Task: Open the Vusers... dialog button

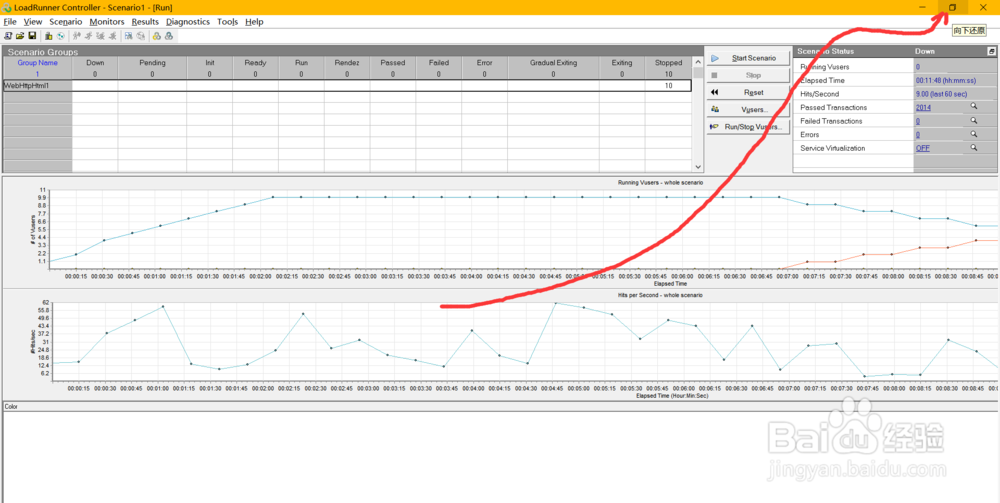Action: click(x=747, y=110)
